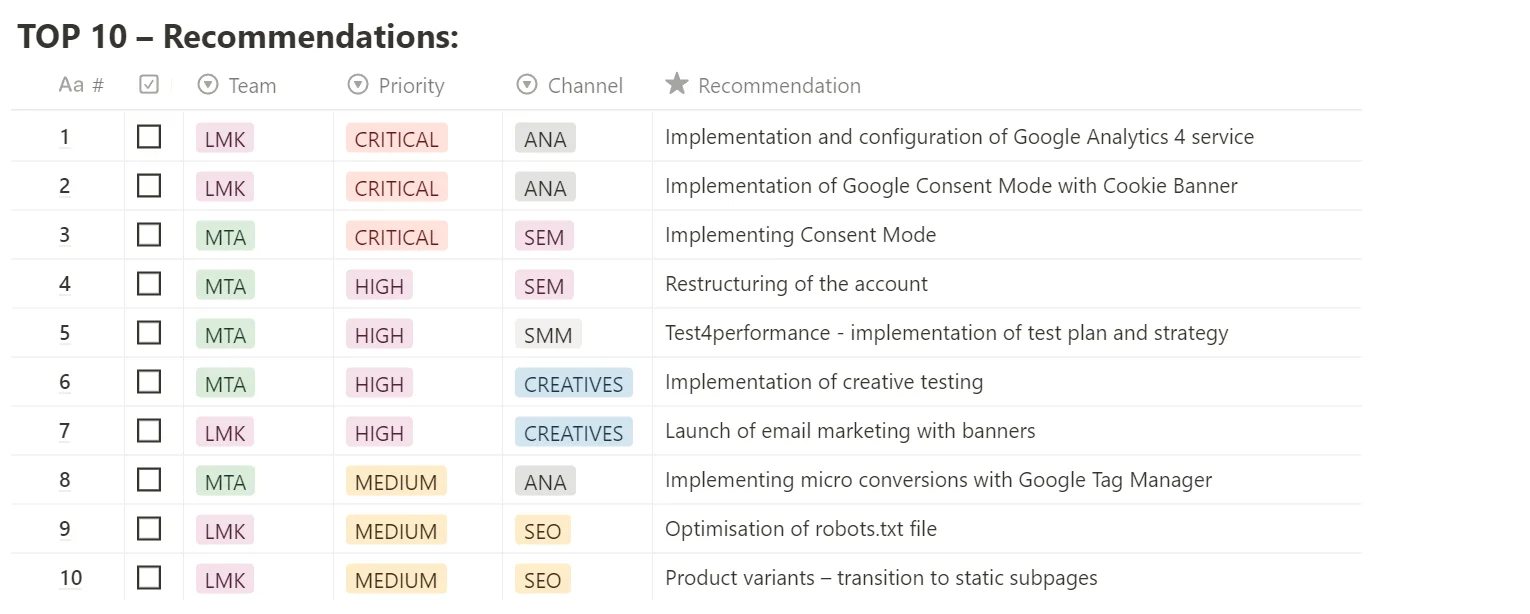
Task: Check the box for row 5
Action: pyautogui.click(x=149, y=333)
